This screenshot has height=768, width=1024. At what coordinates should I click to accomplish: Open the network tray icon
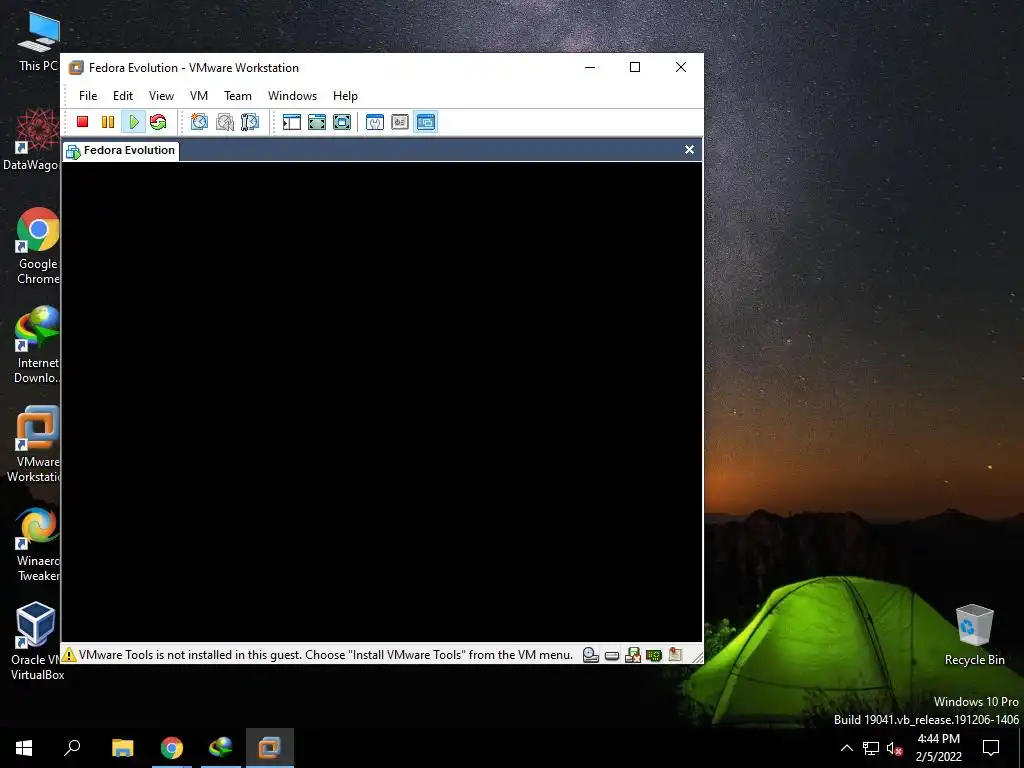pyautogui.click(x=871, y=748)
